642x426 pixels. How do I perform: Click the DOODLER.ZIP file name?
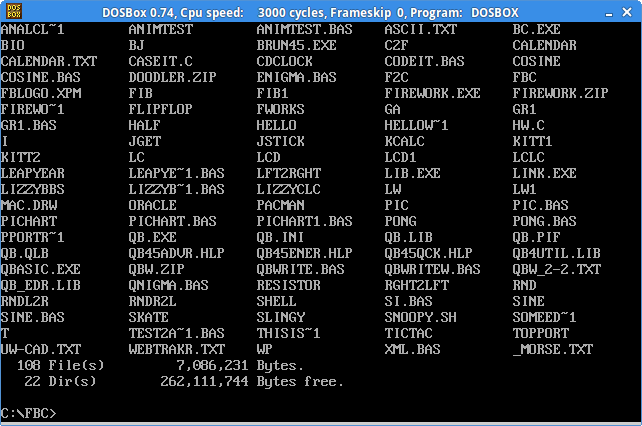172,77
